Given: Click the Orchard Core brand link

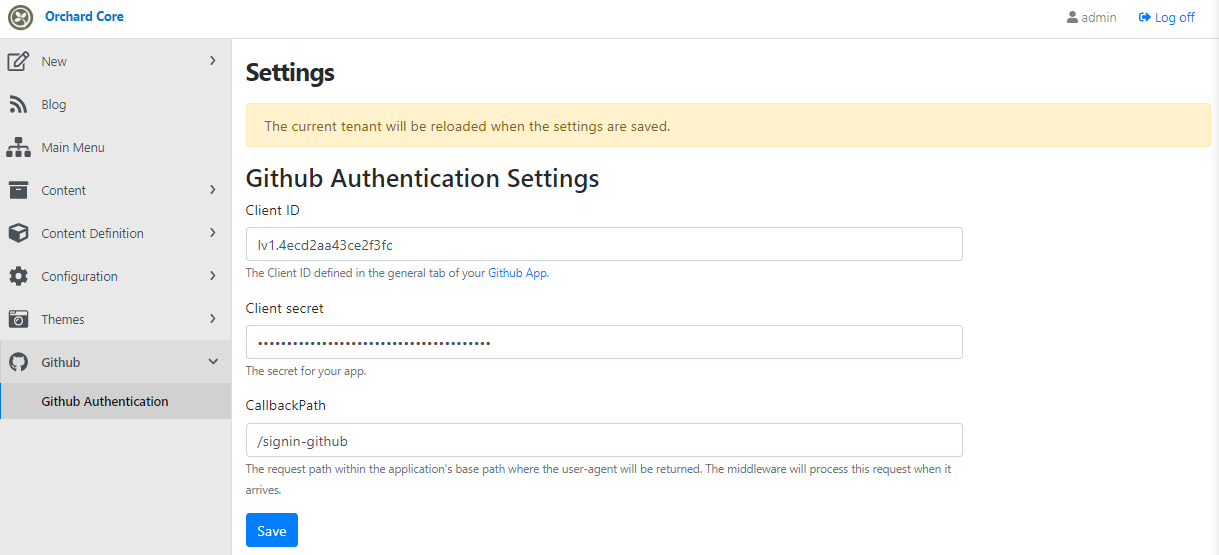Looking at the screenshot, I should pyautogui.click(x=84, y=17).
